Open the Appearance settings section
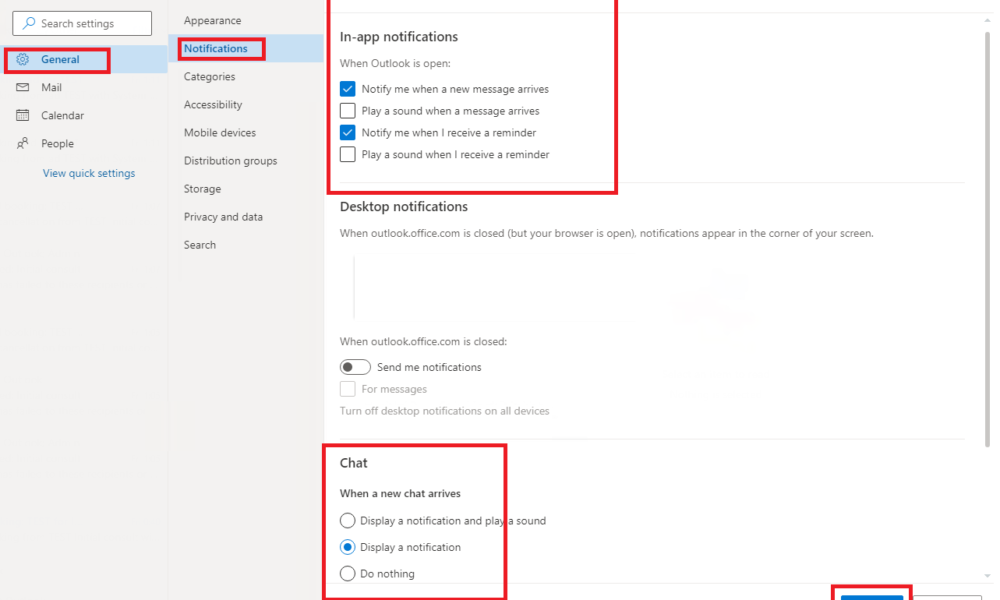Screen dimensions: 1000x600 [214, 20]
